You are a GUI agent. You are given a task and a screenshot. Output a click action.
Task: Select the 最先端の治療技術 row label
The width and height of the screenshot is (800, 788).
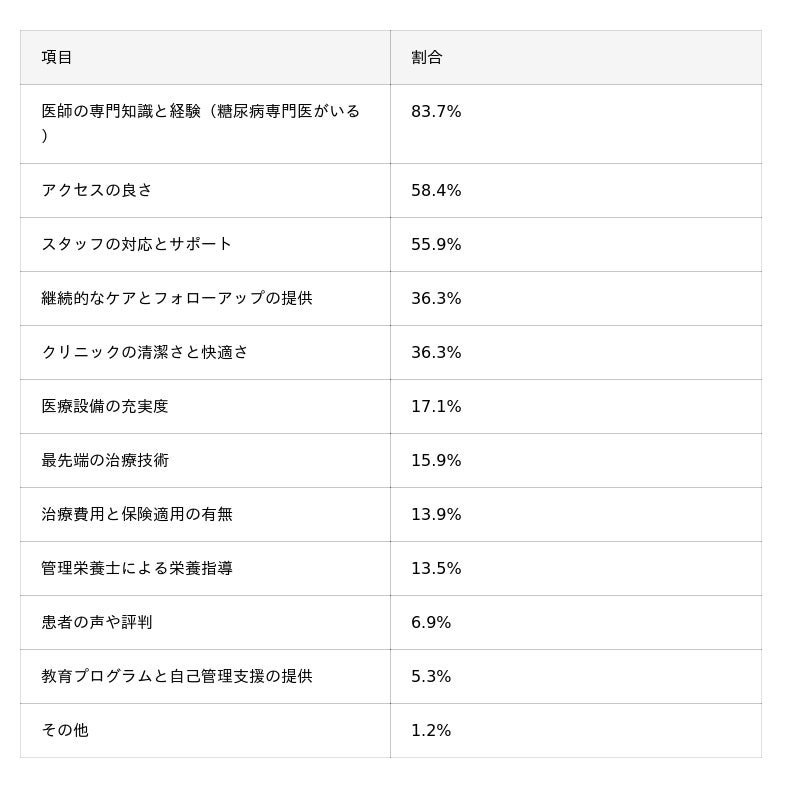click(105, 461)
